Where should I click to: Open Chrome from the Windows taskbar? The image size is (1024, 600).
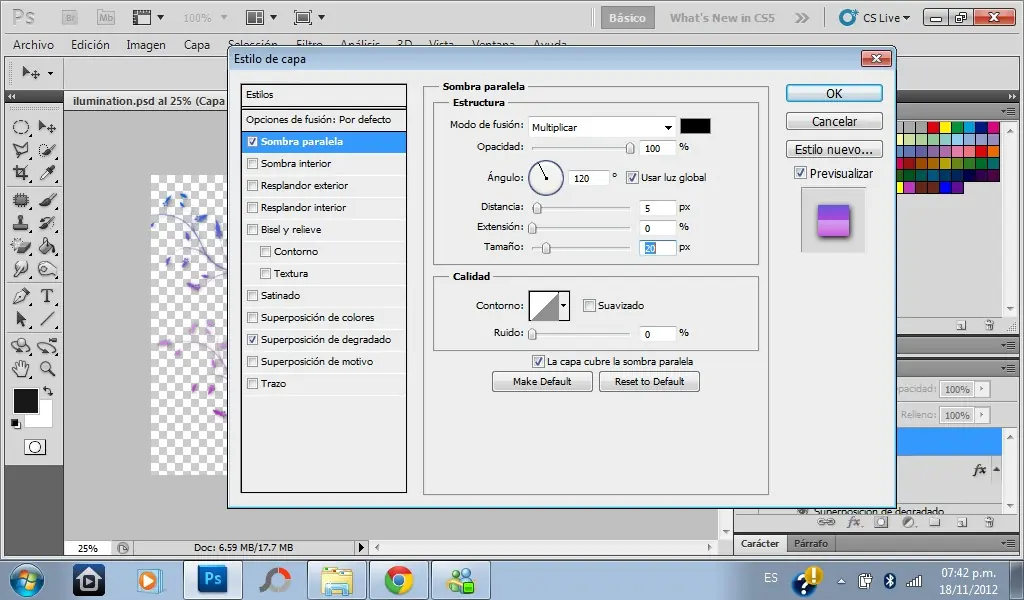coord(399,579)
